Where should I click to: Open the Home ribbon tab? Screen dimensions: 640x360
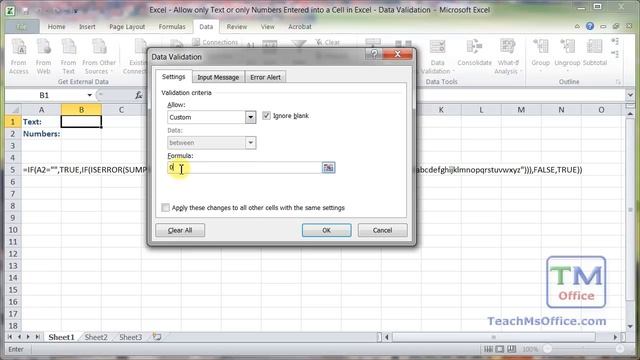coord(56,27)
